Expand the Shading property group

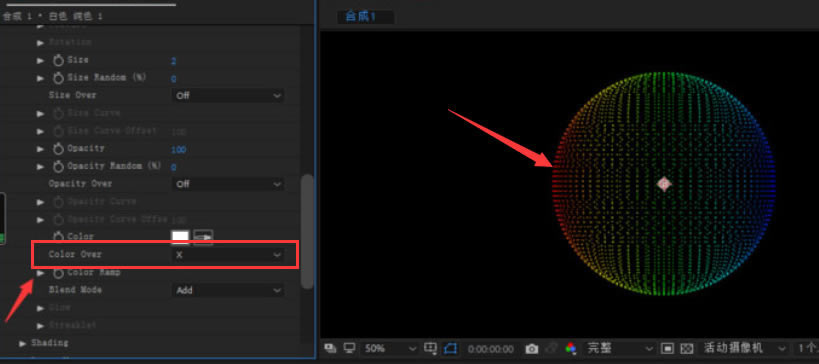[23, 343]
